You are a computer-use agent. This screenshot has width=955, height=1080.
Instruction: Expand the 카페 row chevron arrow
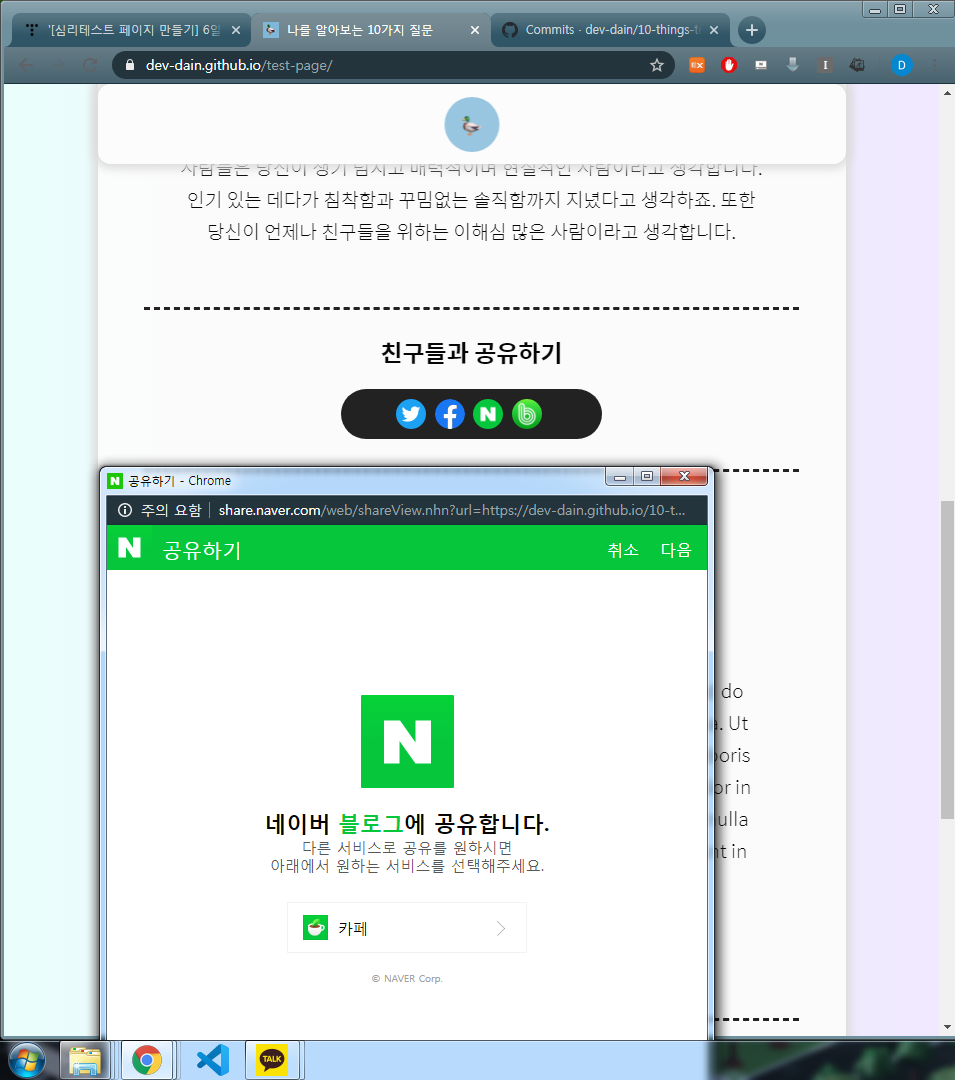(x=501, y=928)
